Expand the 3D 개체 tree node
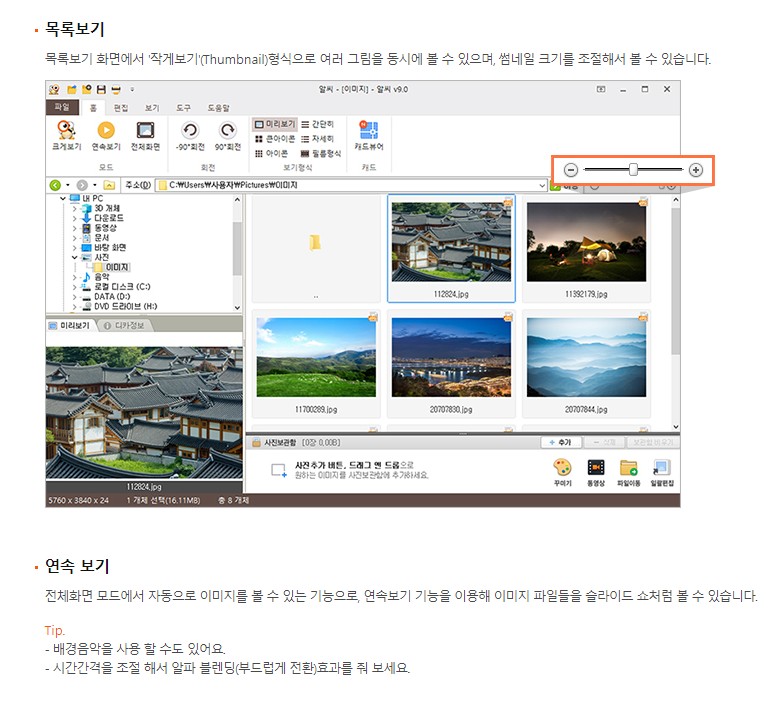The width and height of the screenshot is (783, 707). point(74,208)
